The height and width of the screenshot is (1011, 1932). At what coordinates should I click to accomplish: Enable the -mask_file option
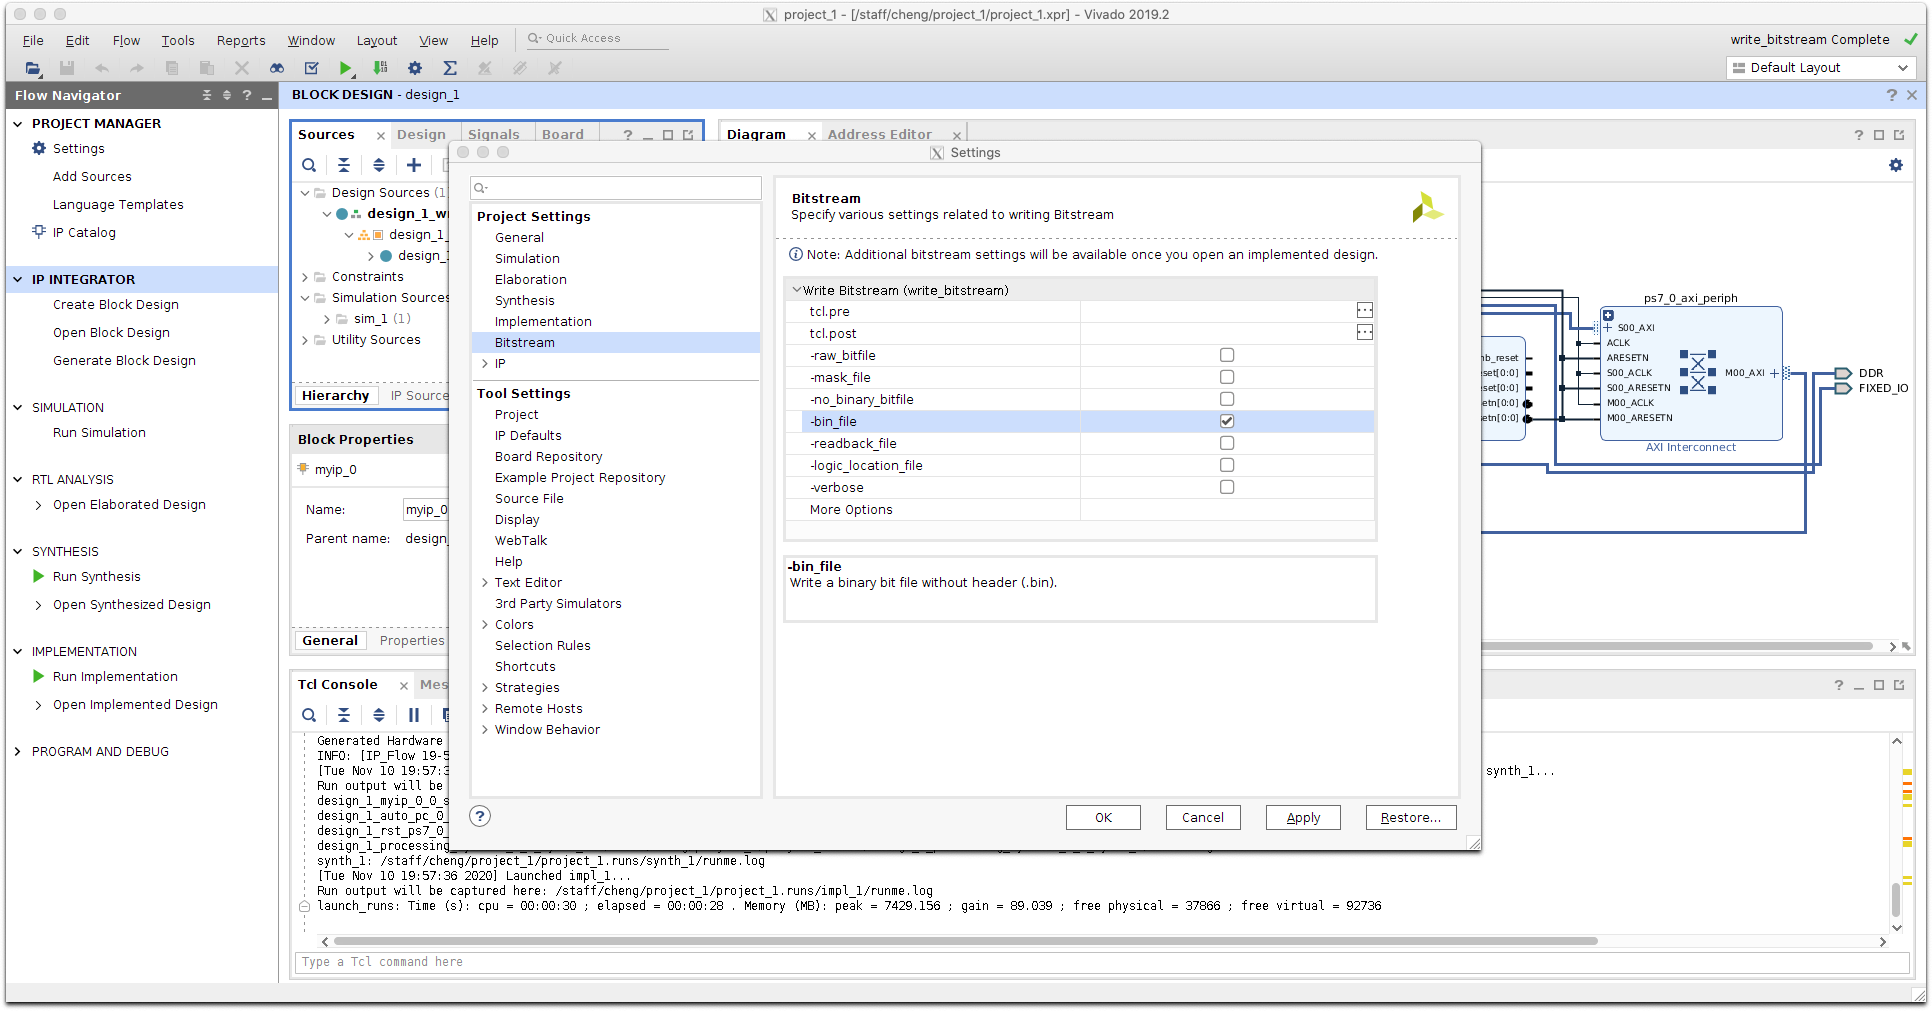[x=1227, y=377]
